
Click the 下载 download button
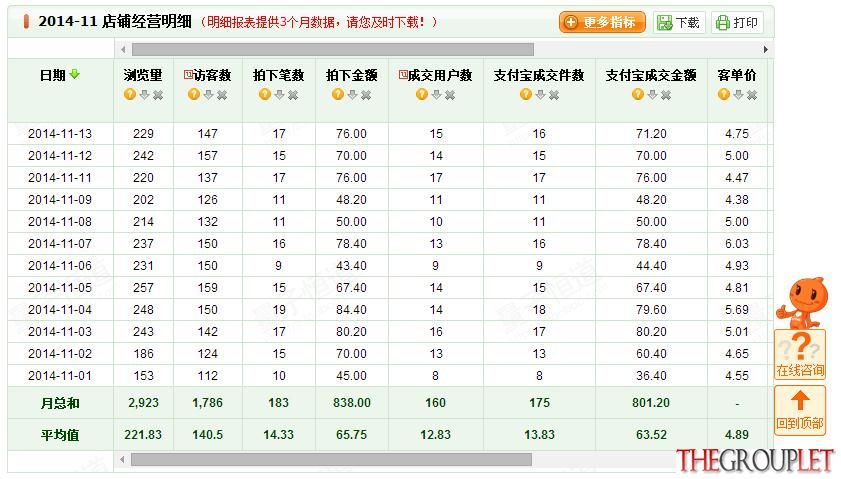tap(678, 23)
